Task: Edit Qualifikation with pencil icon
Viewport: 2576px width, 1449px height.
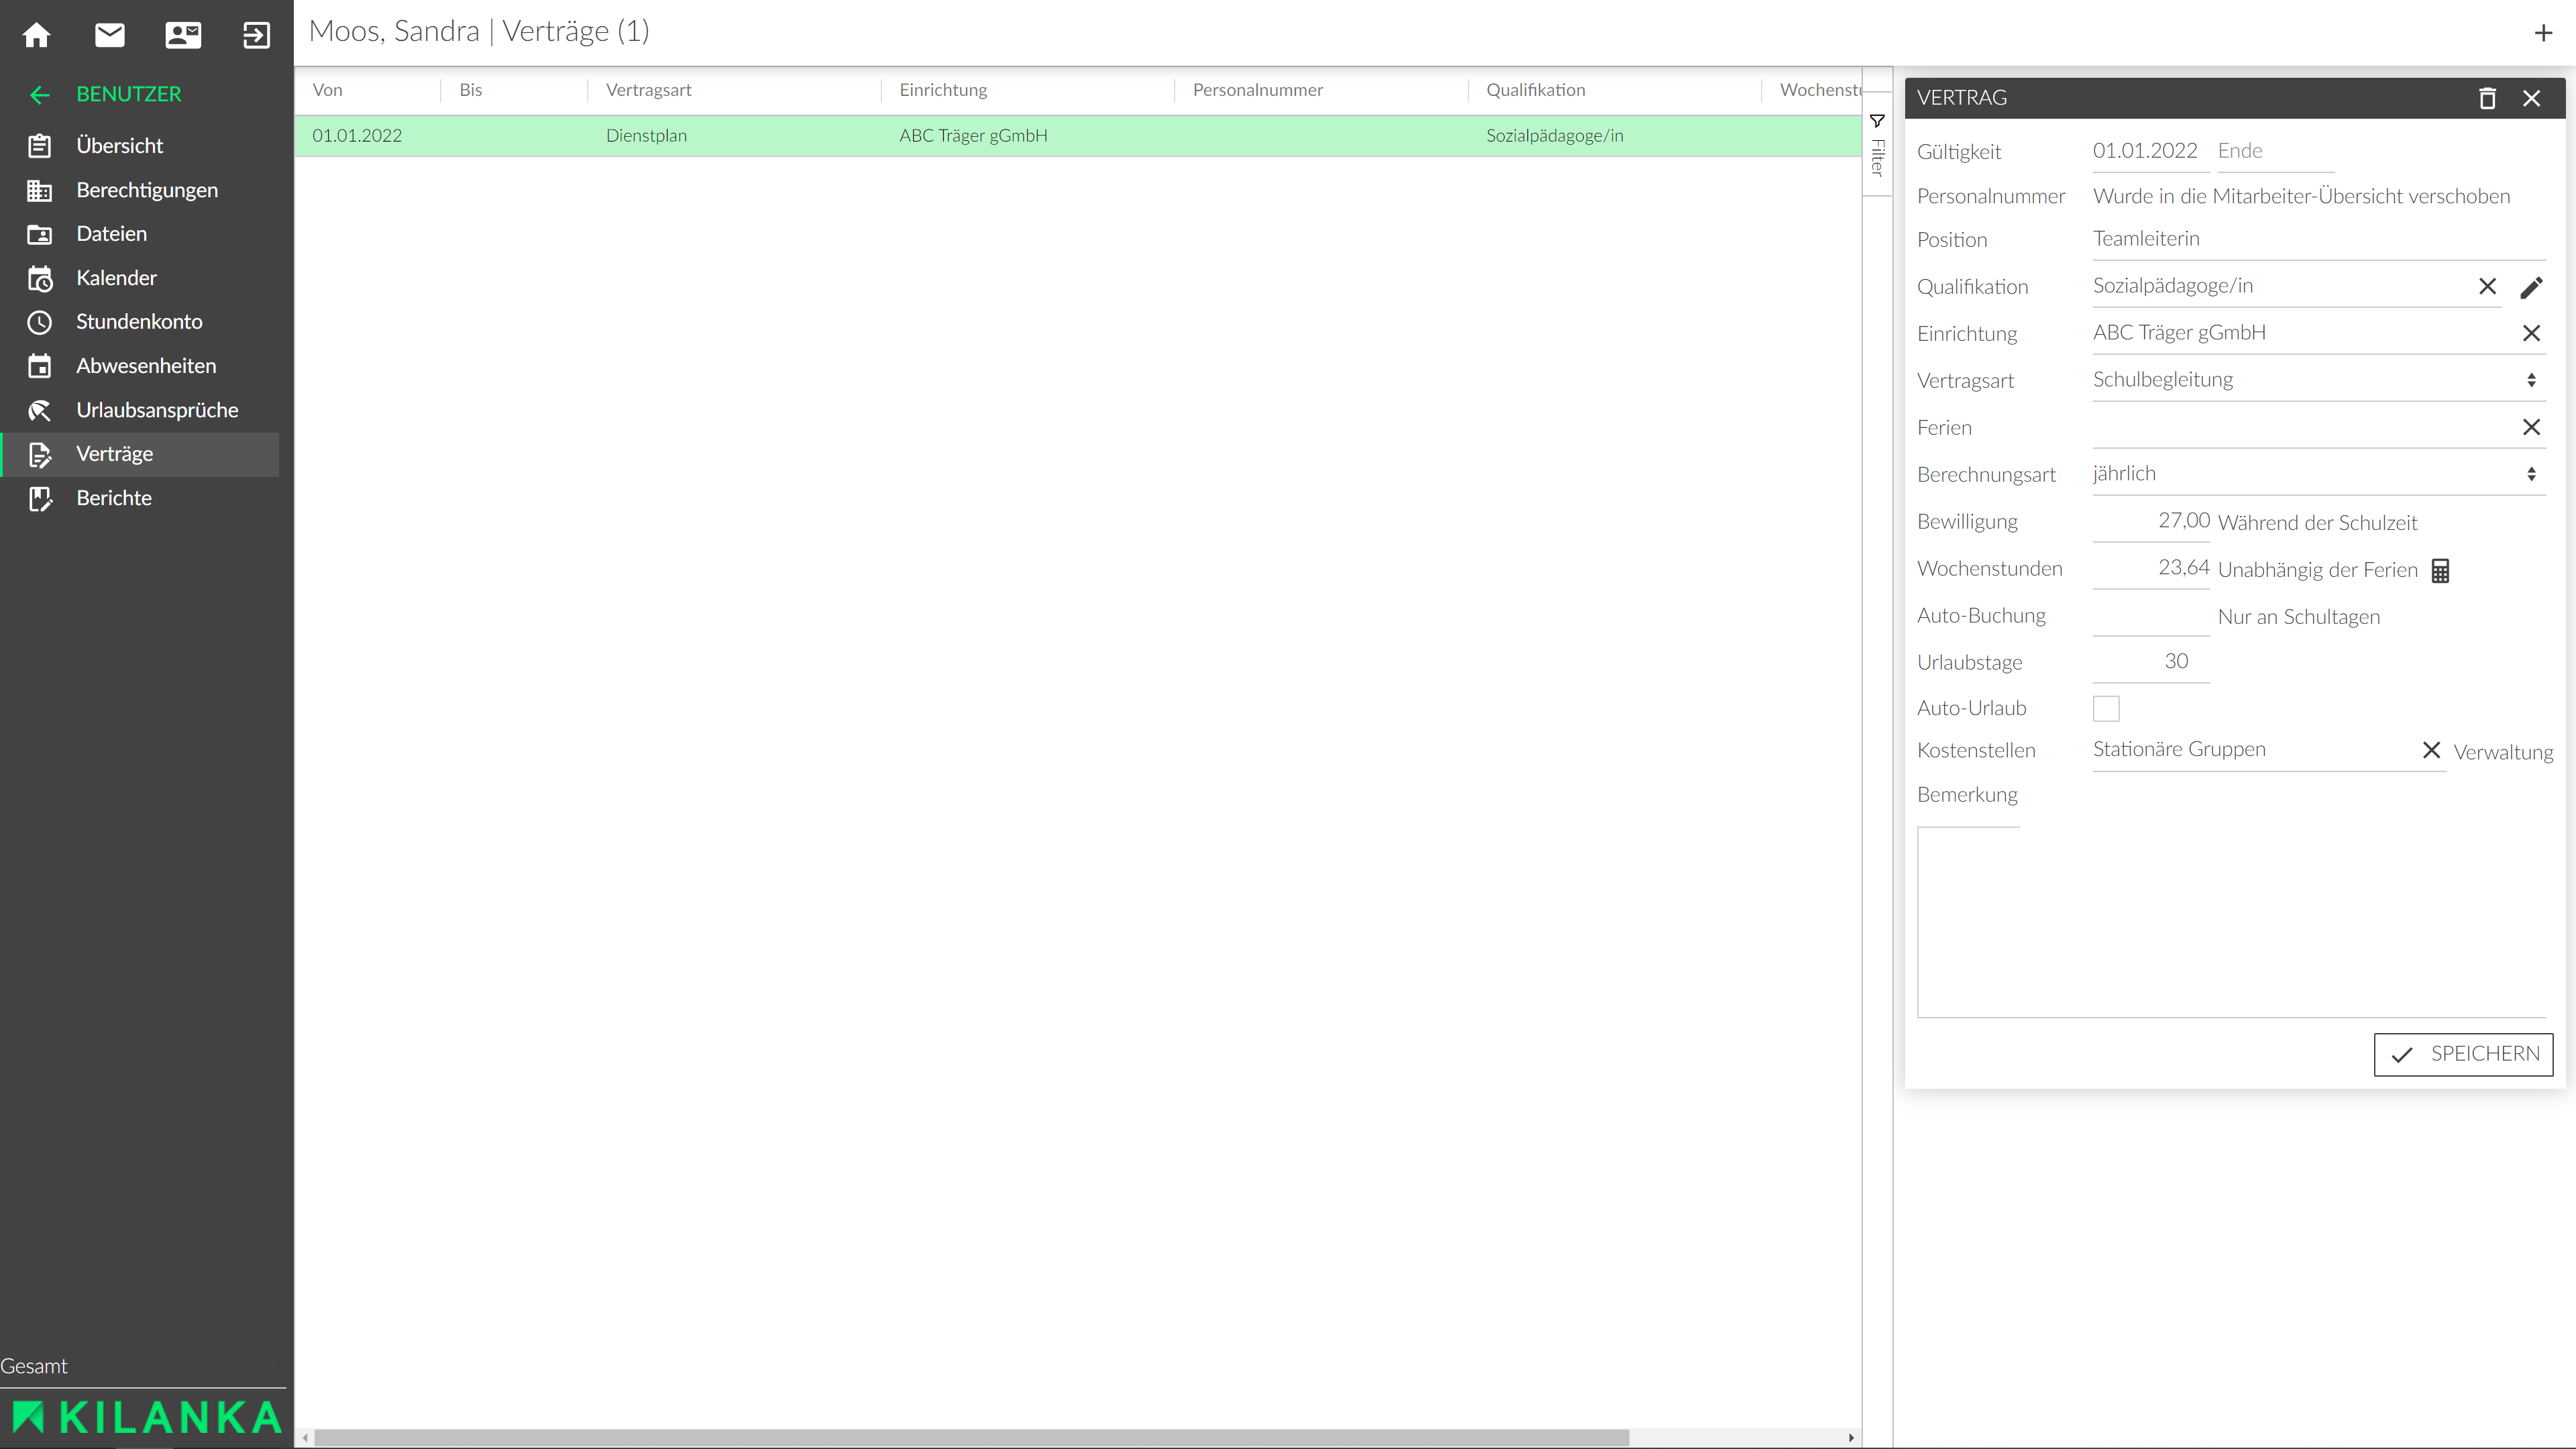Action: (2531, 287)
